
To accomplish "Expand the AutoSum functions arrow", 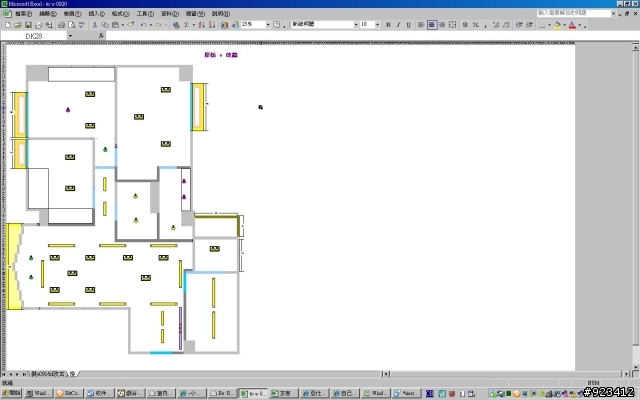I will (x=193, y=25).
